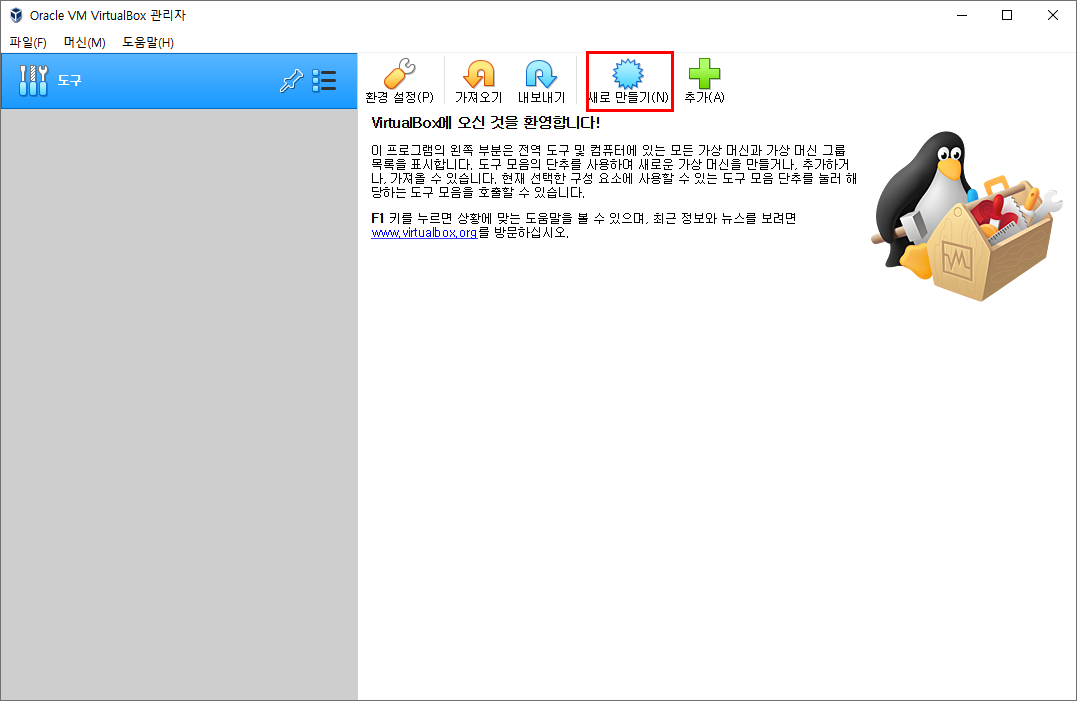
Task: Open the list menu icon in 도구 row
Action: tap(324, 80)
